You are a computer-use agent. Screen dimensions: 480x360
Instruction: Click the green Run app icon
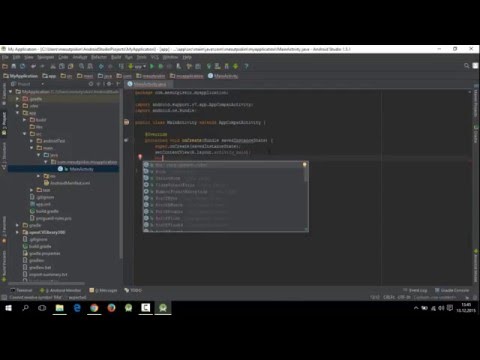(x=152, y=66)
